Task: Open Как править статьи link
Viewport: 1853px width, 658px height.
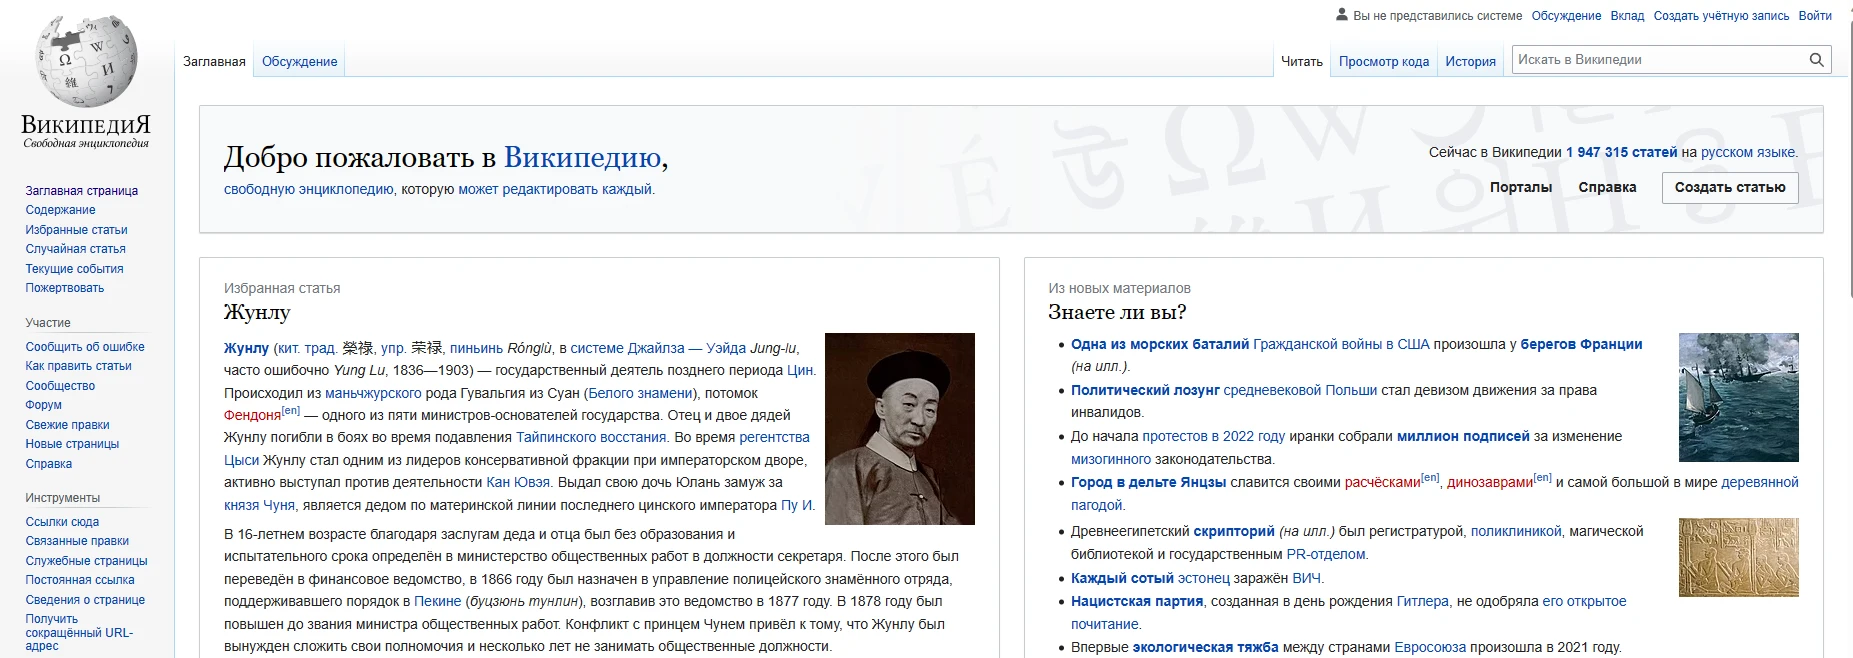Action: tap(78, 366)
